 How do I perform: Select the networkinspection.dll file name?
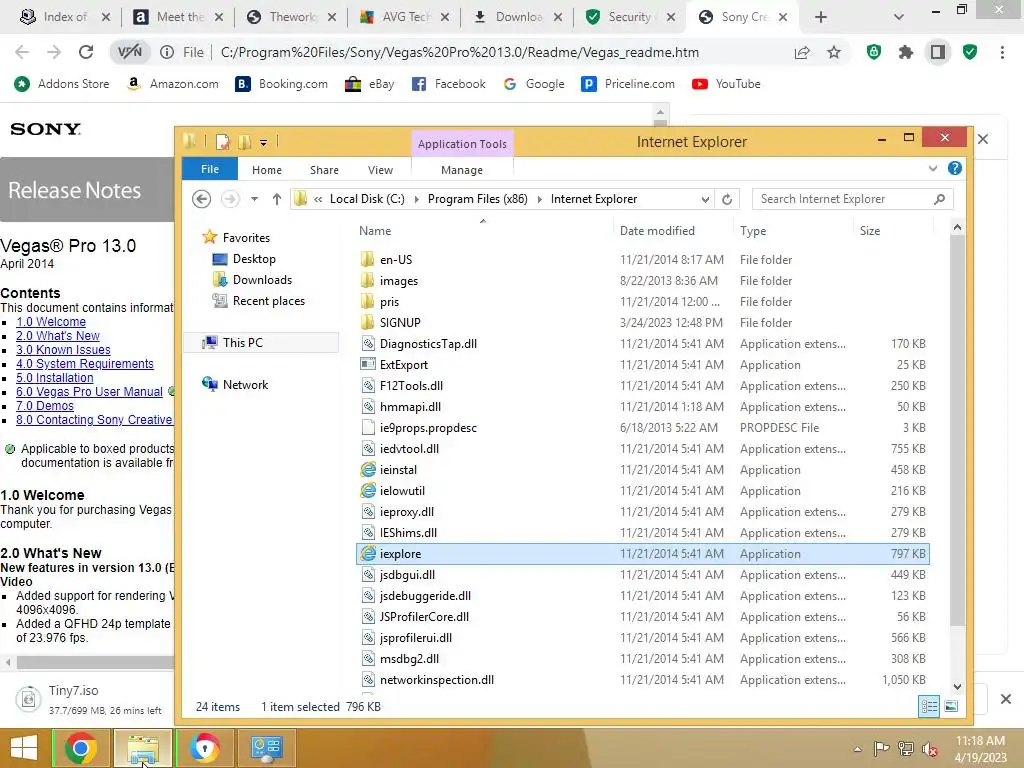coord(437,680)
